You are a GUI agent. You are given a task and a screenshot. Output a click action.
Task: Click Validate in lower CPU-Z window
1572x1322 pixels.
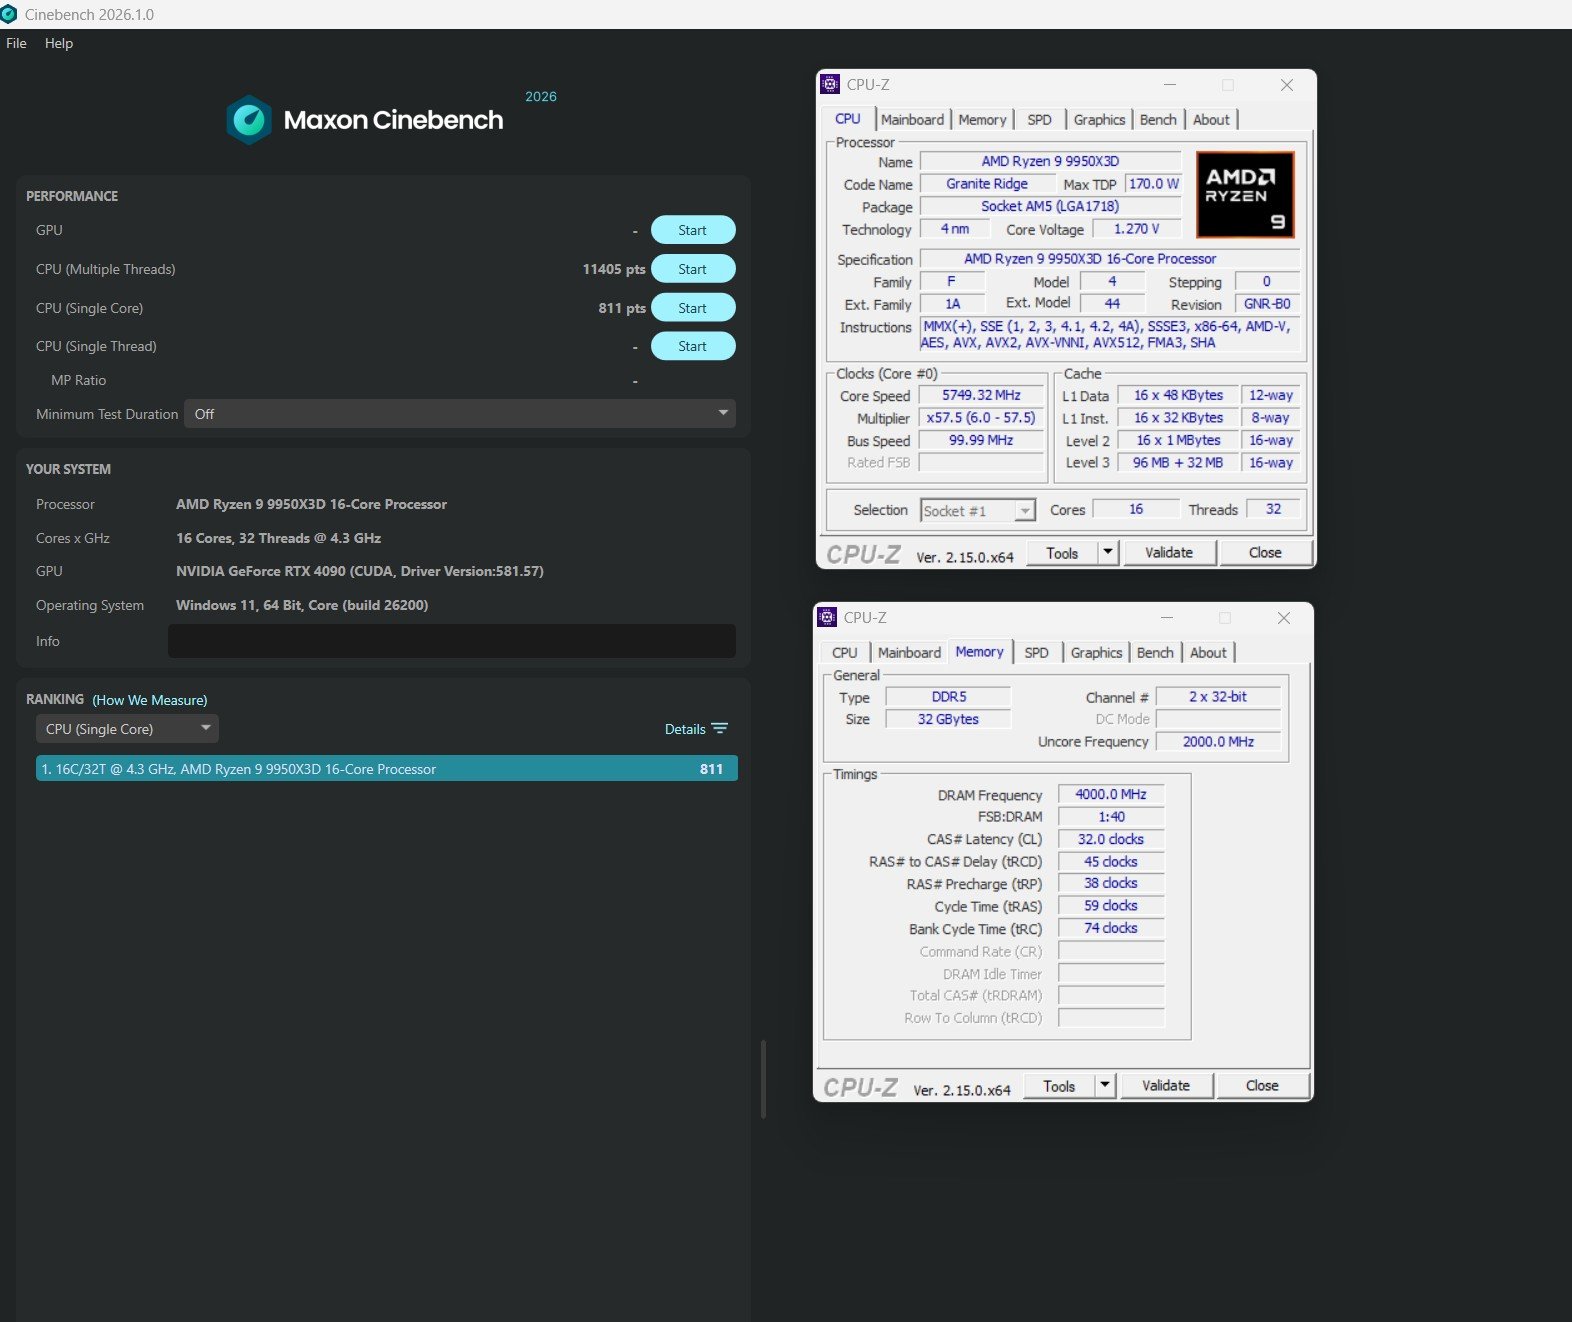click(1166, 1086)
